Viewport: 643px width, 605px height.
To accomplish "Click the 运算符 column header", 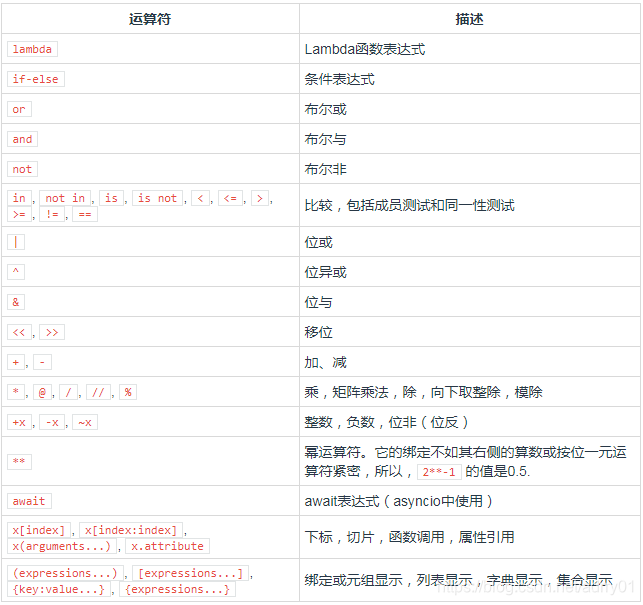I will tap(150, 19).
